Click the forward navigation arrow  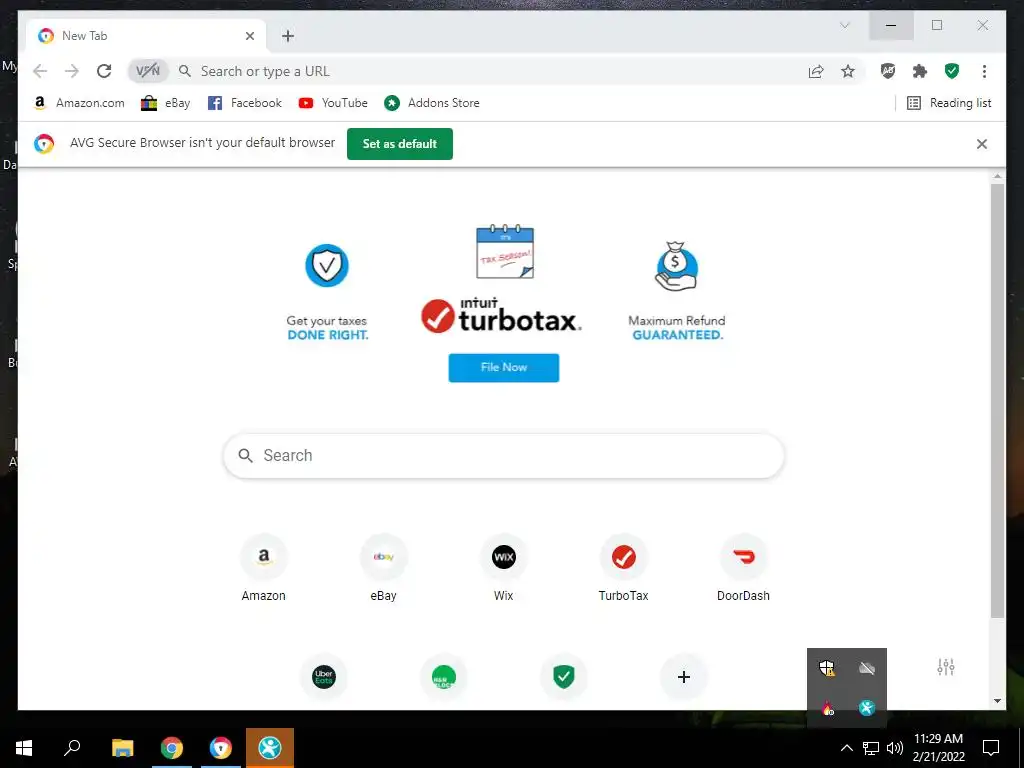72,71
